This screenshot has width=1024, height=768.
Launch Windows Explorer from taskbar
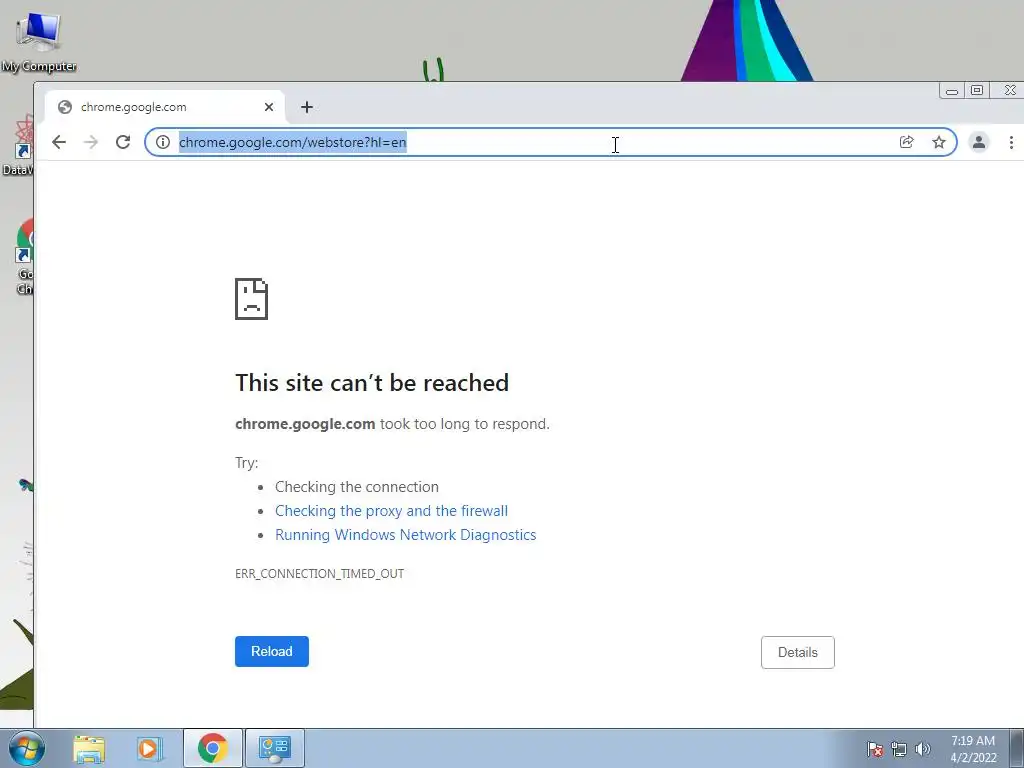pos(89,748)
